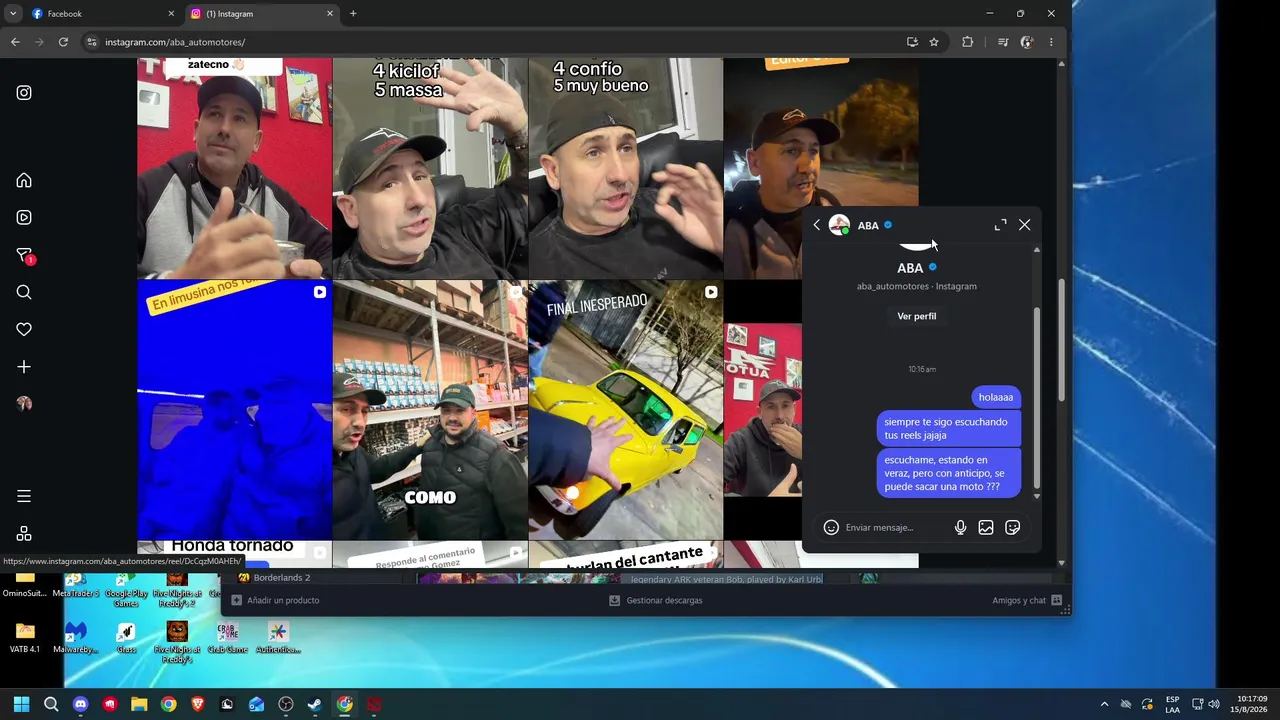Click the chat scrollbar thumb
1280x720 pixels.
point(1036,397)
